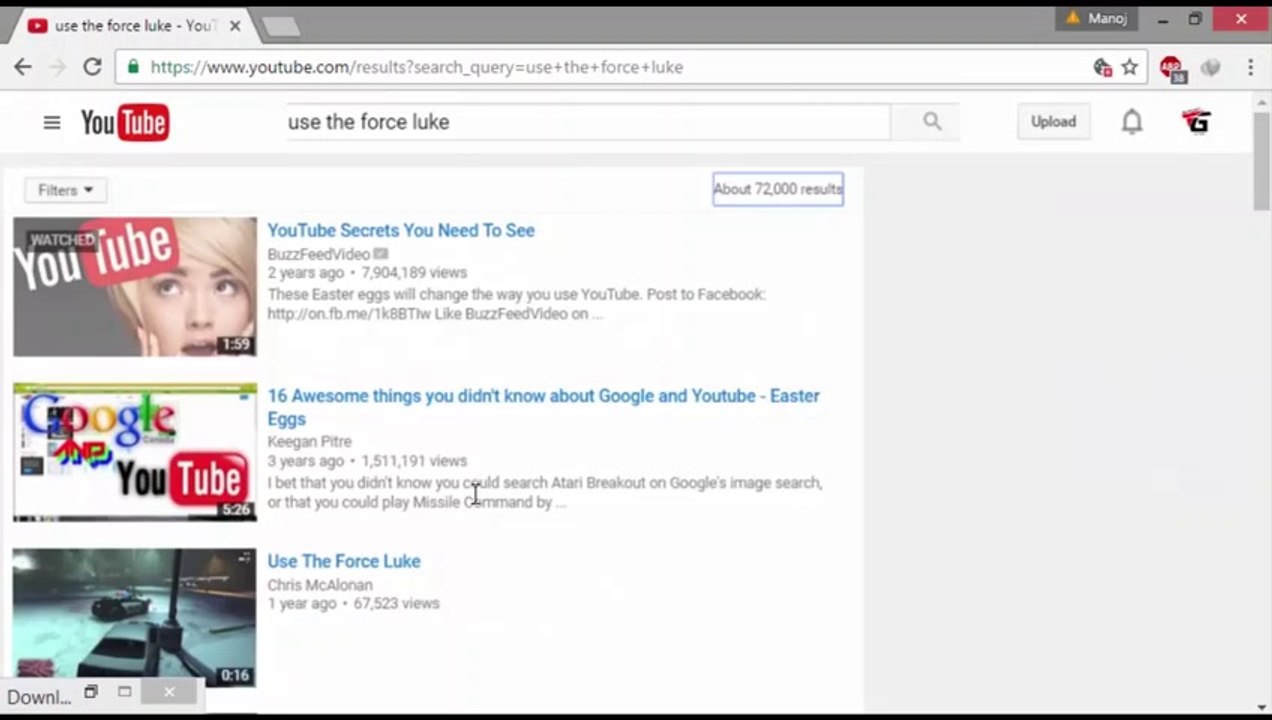Open the notifications bell
This screenshot has width=1272, height=720.
[x=1132, y=122]
